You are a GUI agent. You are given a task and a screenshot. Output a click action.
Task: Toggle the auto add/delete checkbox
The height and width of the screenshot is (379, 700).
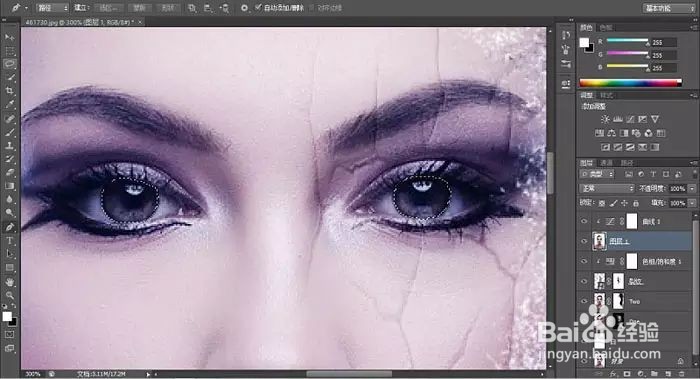[x=258, y=8]
